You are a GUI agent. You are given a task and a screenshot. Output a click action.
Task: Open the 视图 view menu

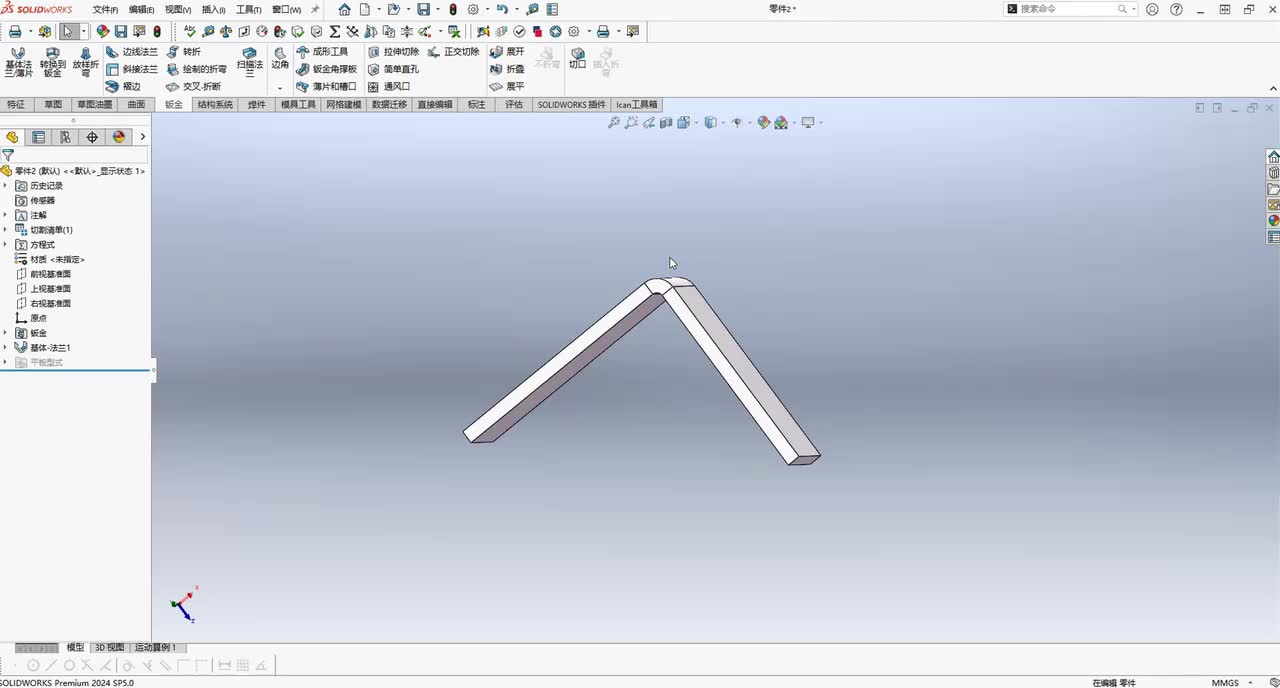pos(178,9)
